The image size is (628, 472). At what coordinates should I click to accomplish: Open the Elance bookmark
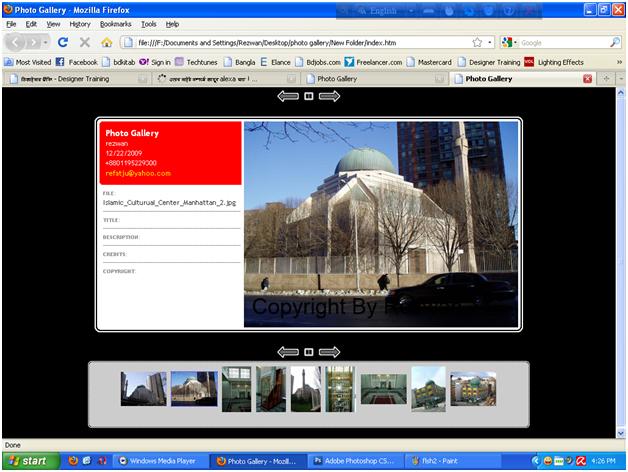click(276, 62)
